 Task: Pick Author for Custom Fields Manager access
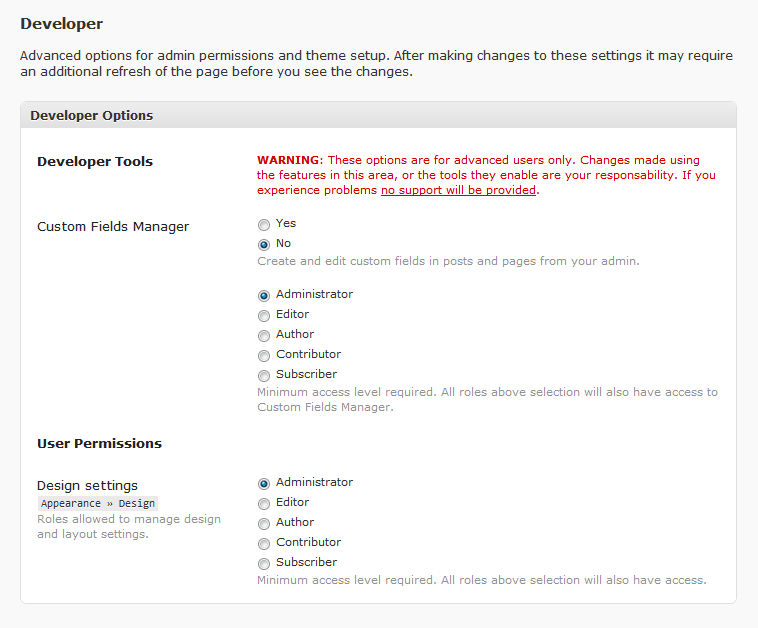(x=264, y=336)
